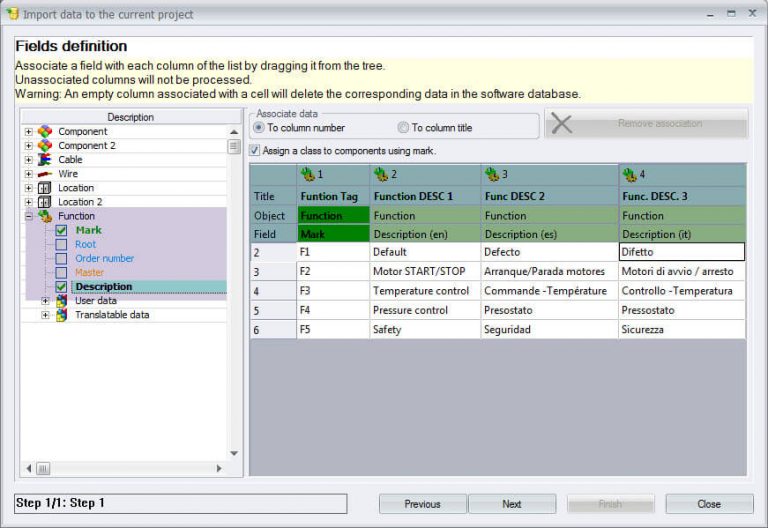Check the Root field checkbox

(x=61, y=244)
